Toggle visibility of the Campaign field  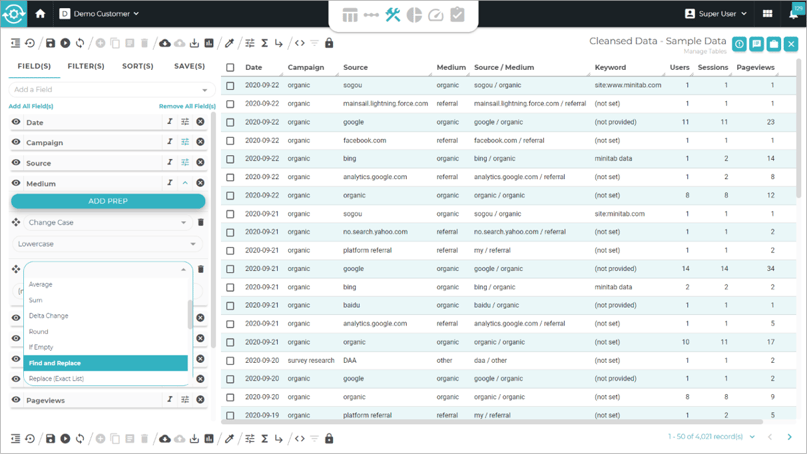coord(16,143)
